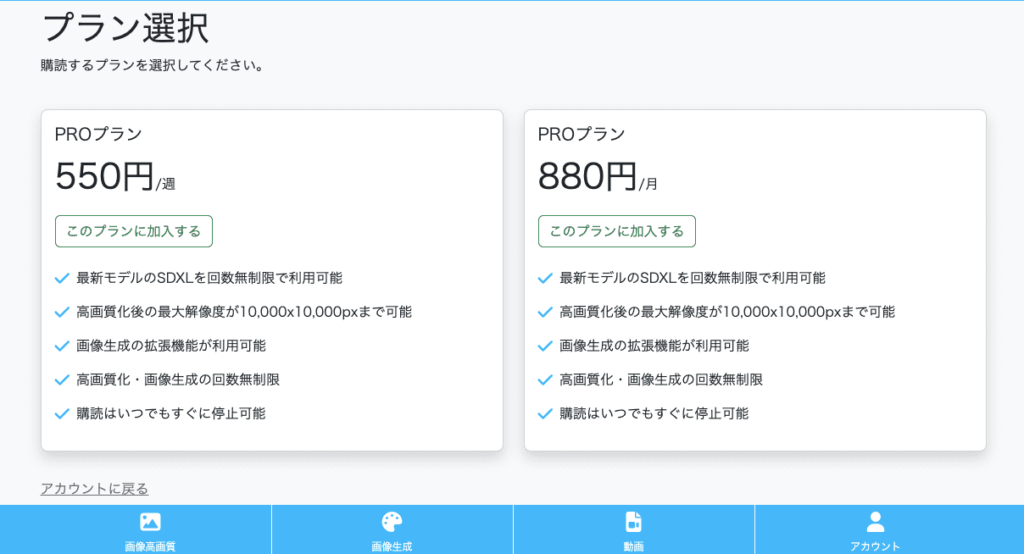Click SDXL unlimited feature in weekly card
This screenshot has height=554, width=1024.
[x=210, y=278]
